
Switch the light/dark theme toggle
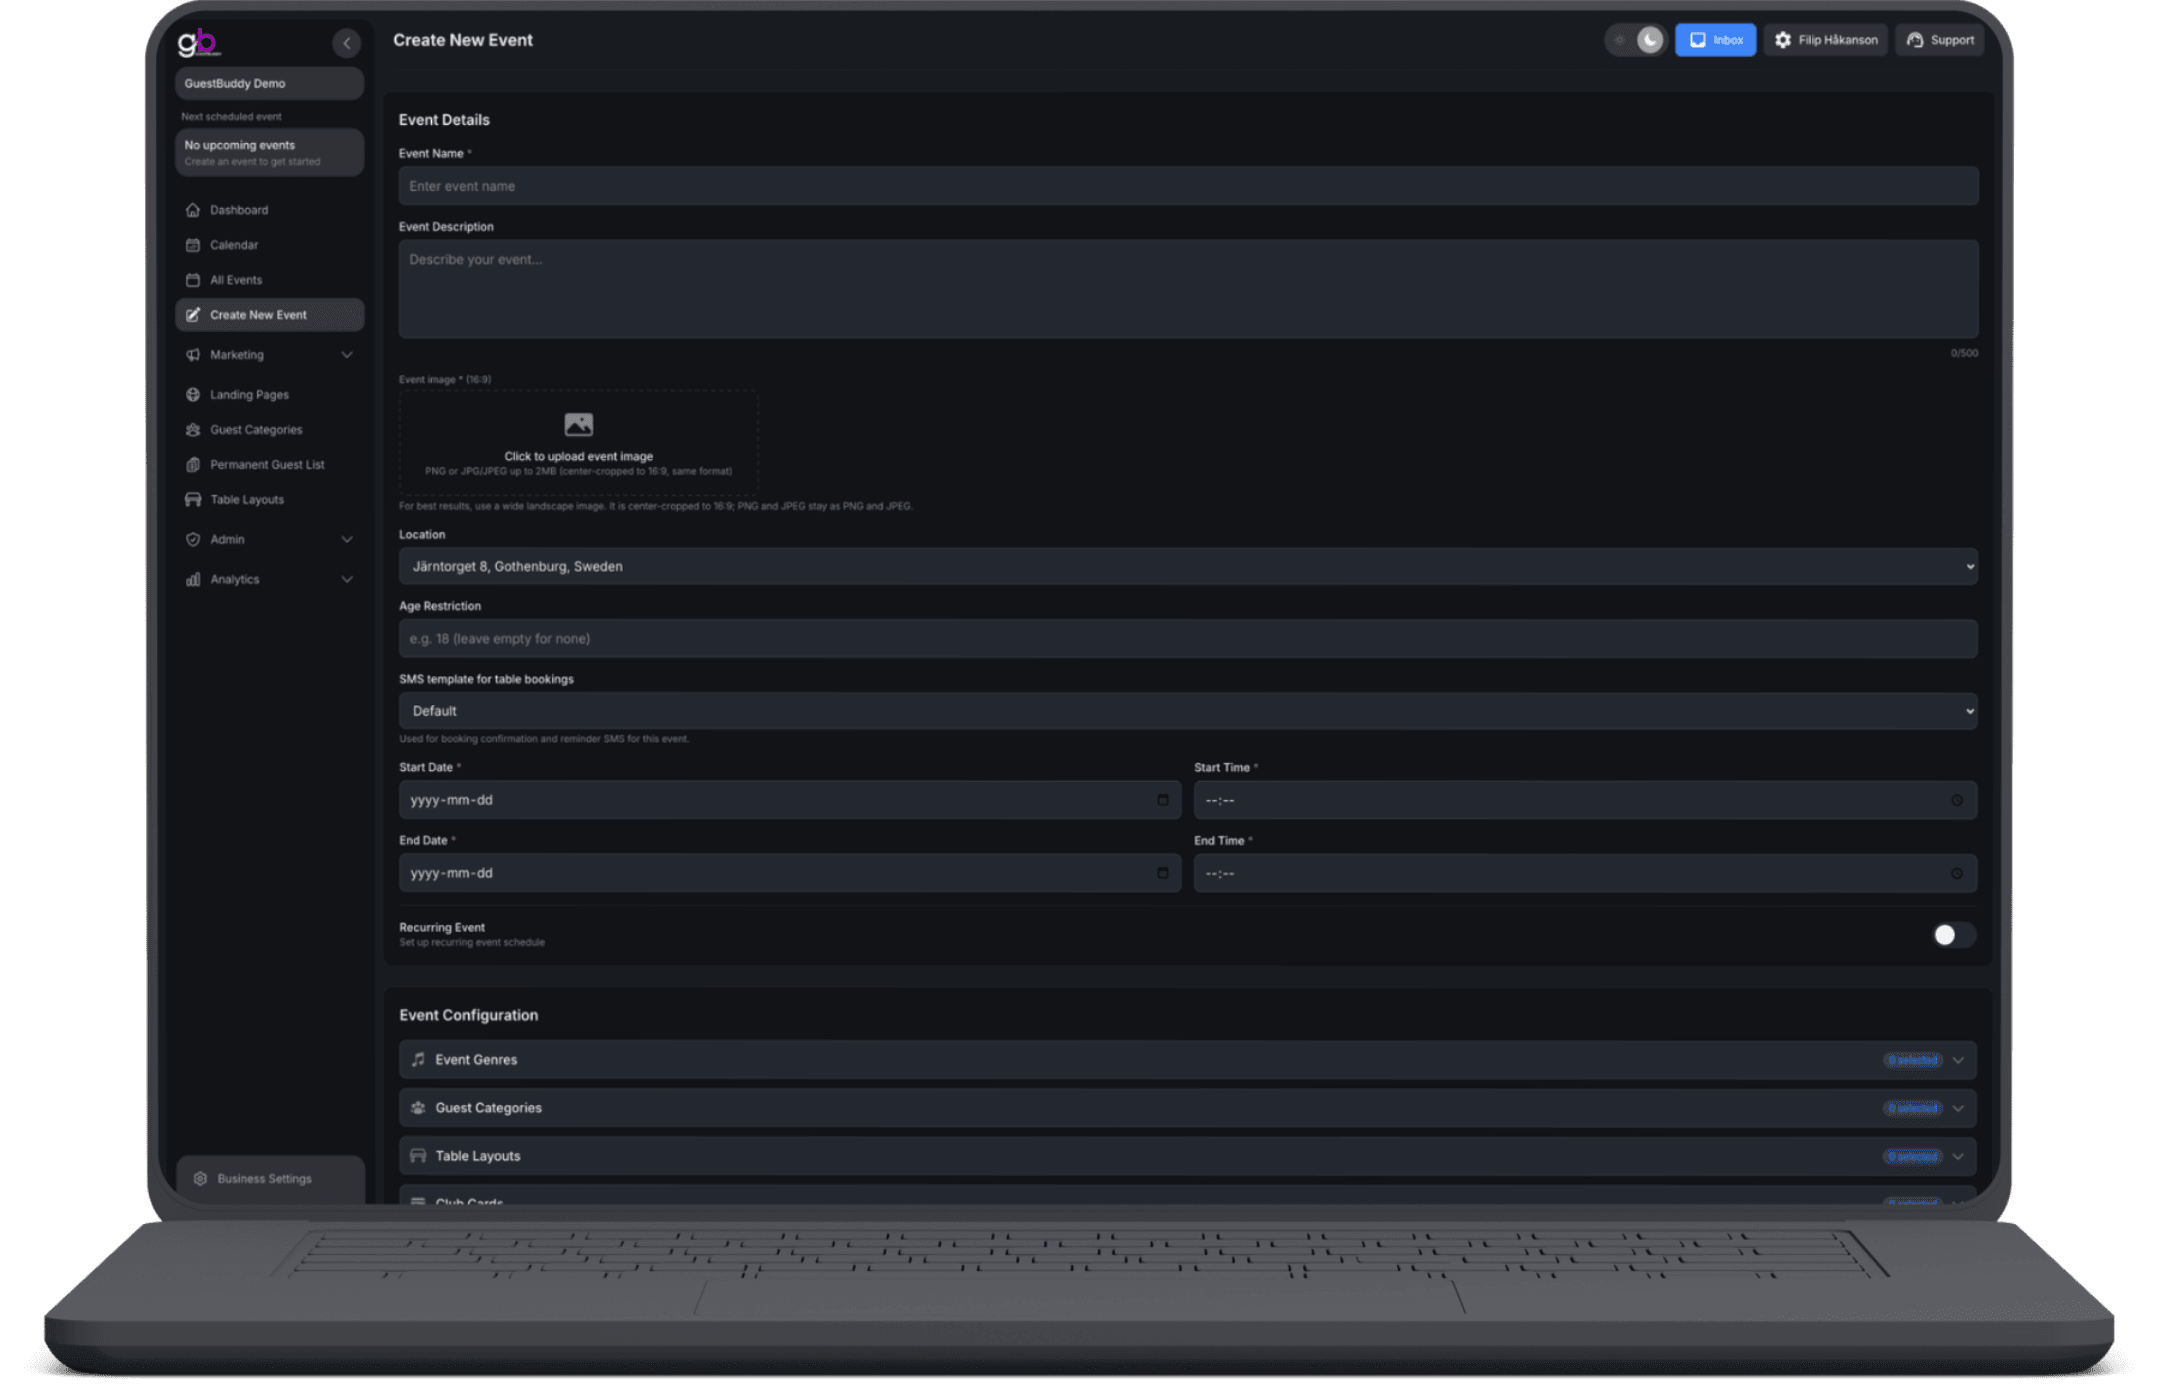click(x=1635, y=40)
